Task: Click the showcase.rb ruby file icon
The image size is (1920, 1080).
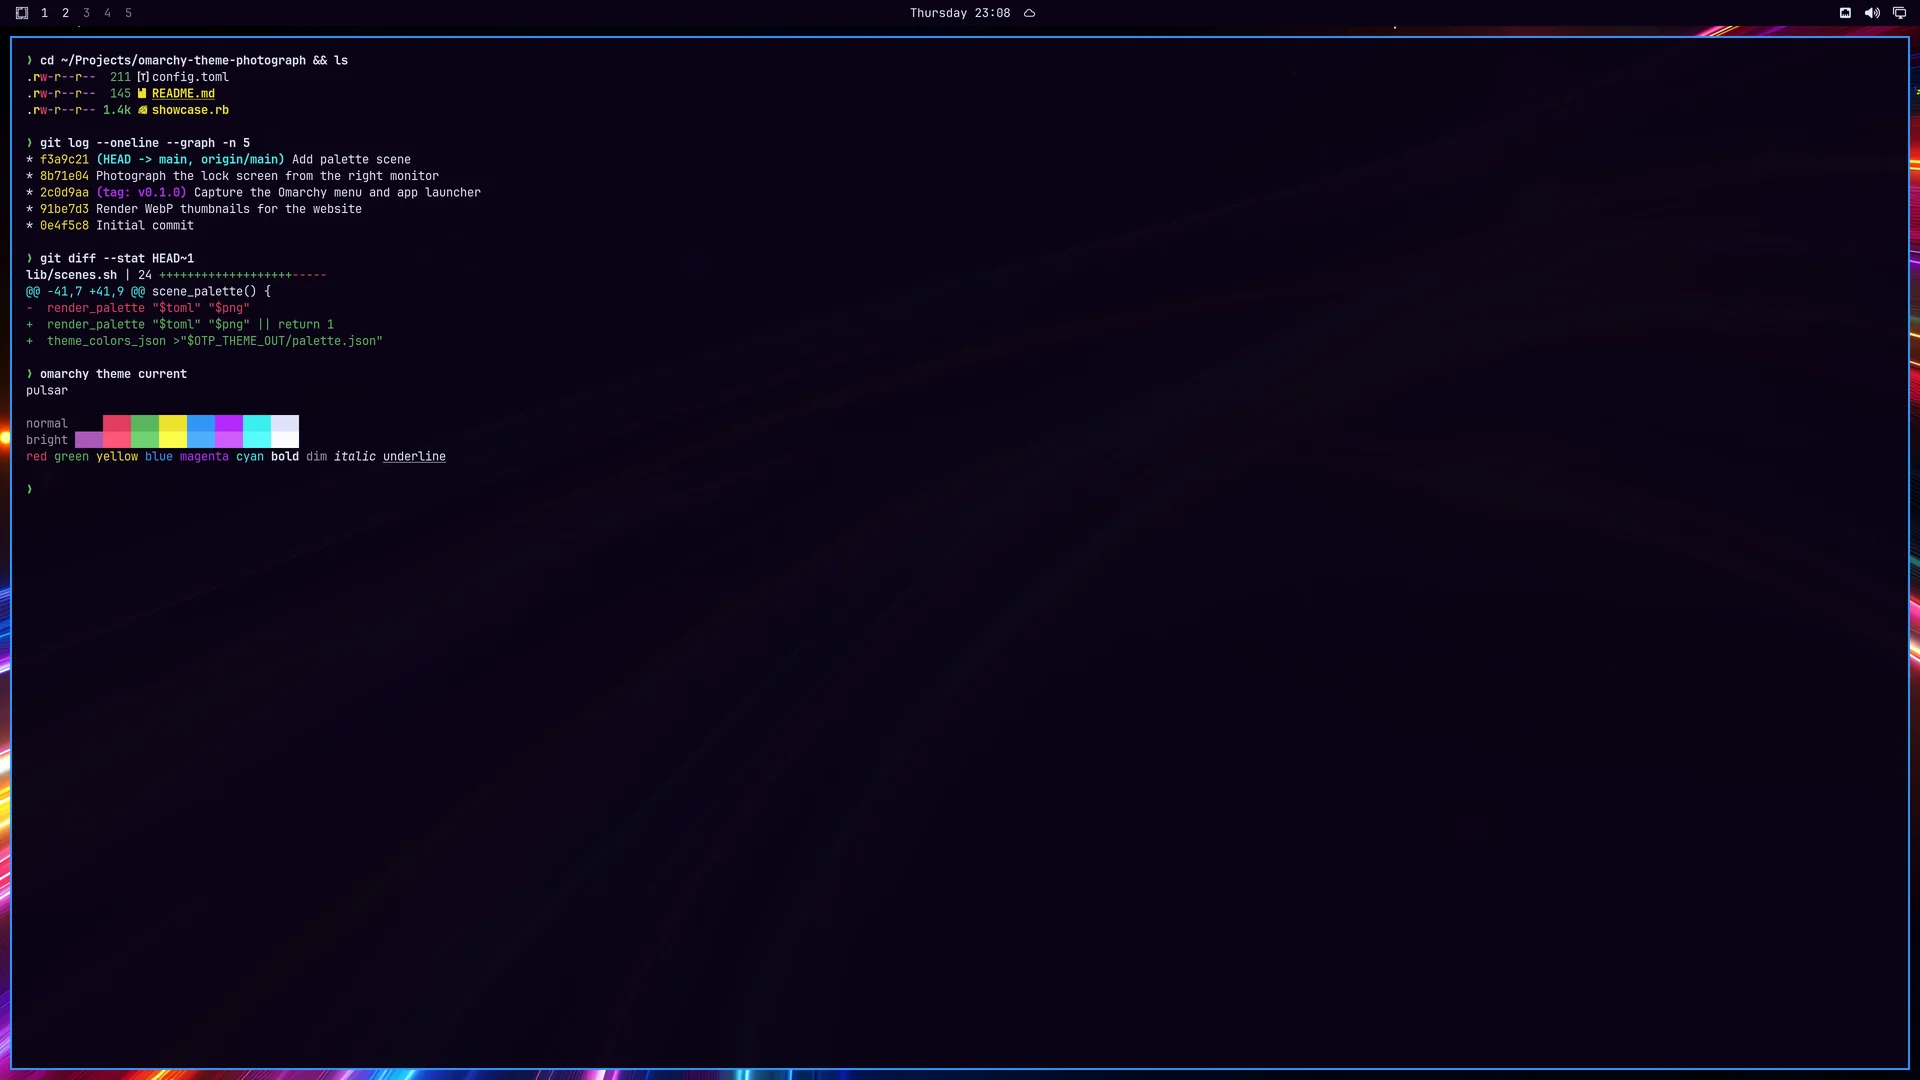Action: coord(142,110)
